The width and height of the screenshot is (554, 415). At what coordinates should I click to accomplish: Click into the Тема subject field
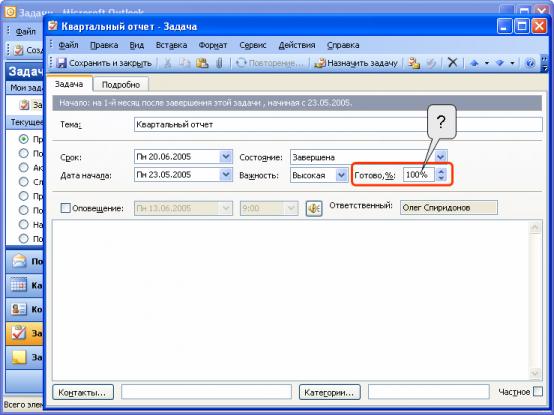(x=338, y=125)
